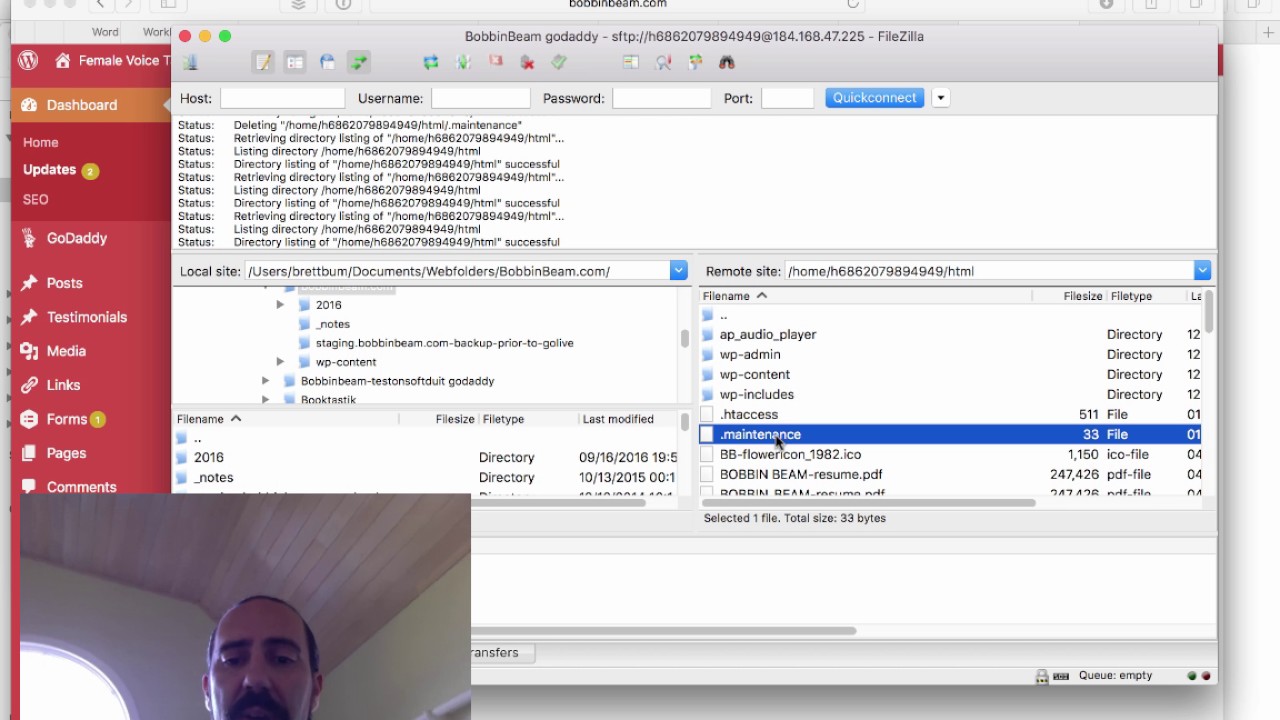This screenshot has height=720, width=1280.
Task: Click the ap_audio_player folder icon
Action: (708, 335)
